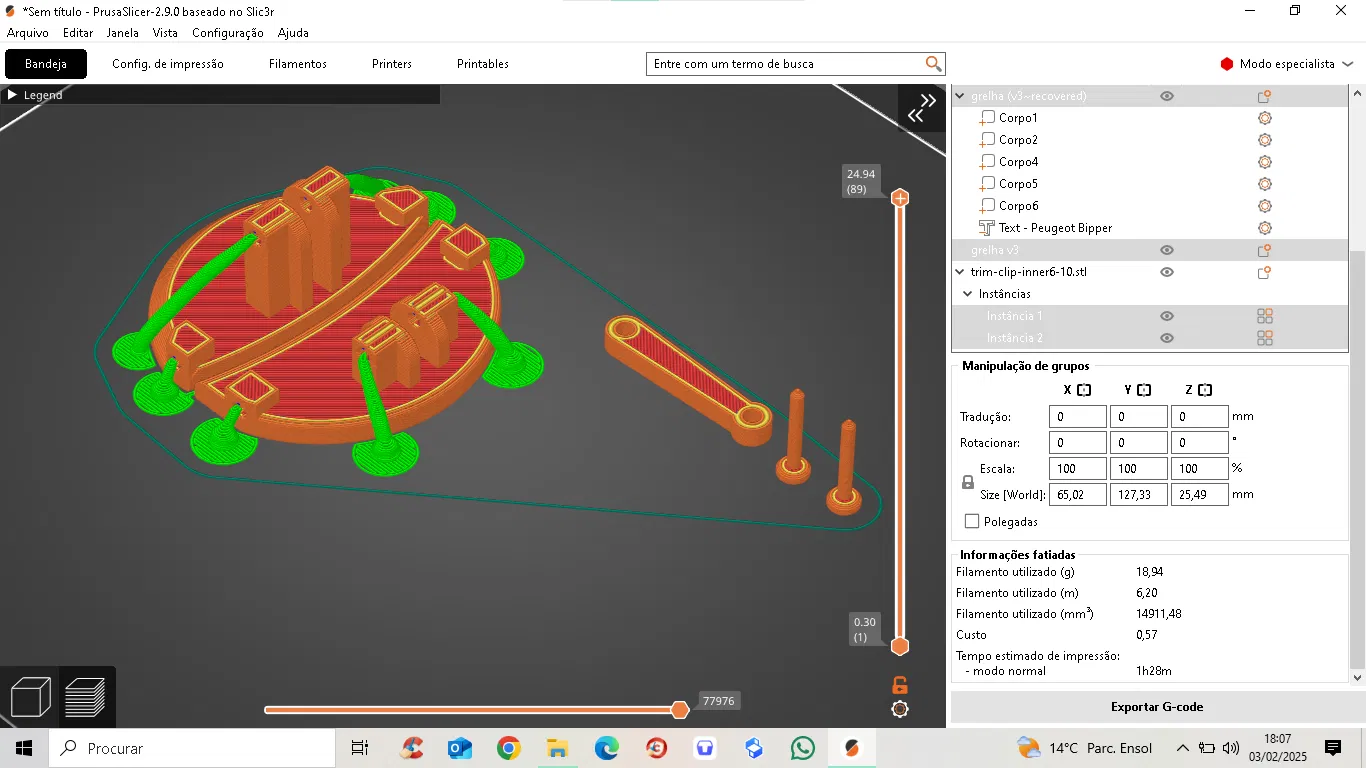This screenshot has height=768, width=1366.
Task: Click instance icon for Instância 1
Action: [1264, 316]
